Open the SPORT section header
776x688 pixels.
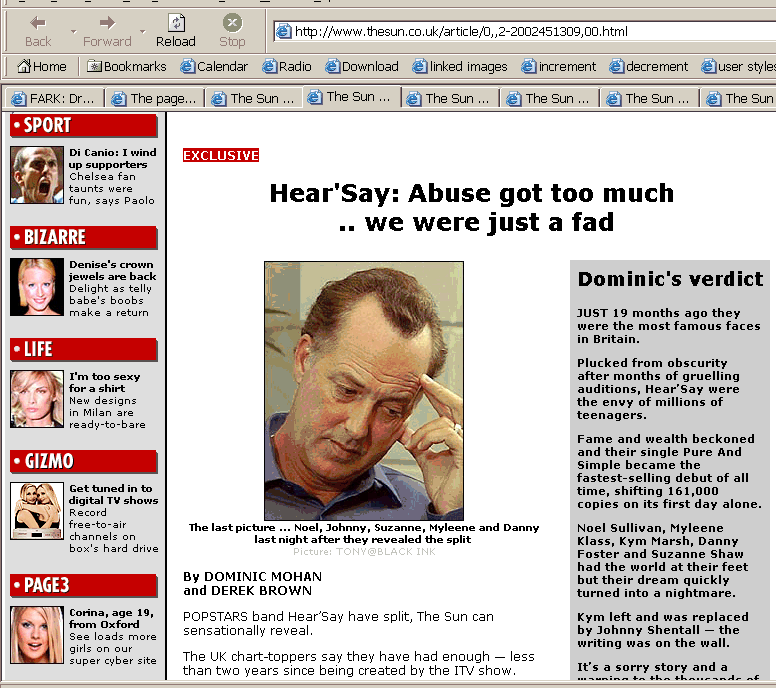(84, 126)
